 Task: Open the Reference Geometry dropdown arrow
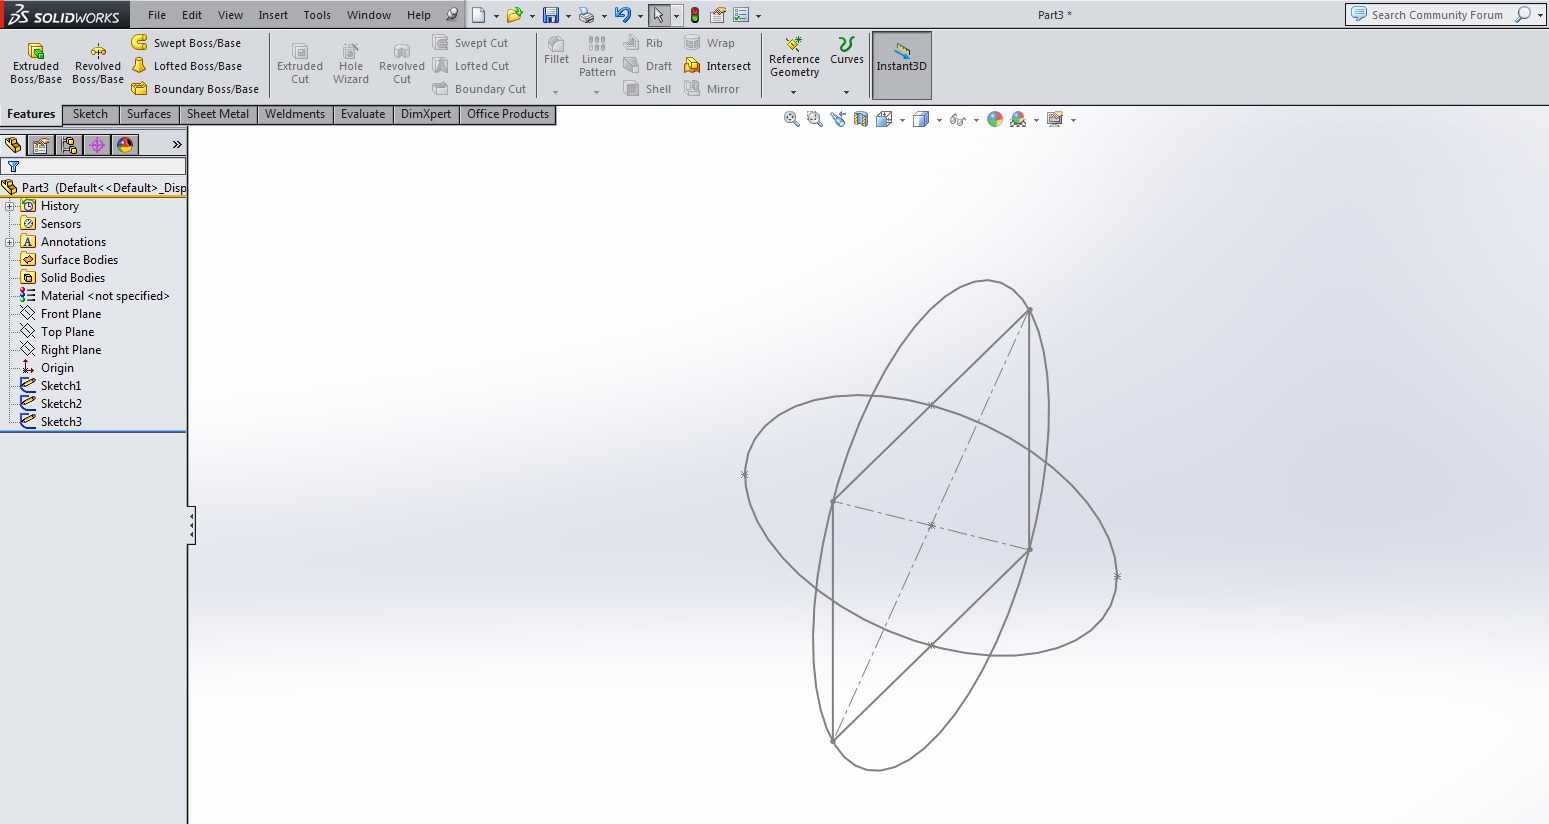coord(794,92)
